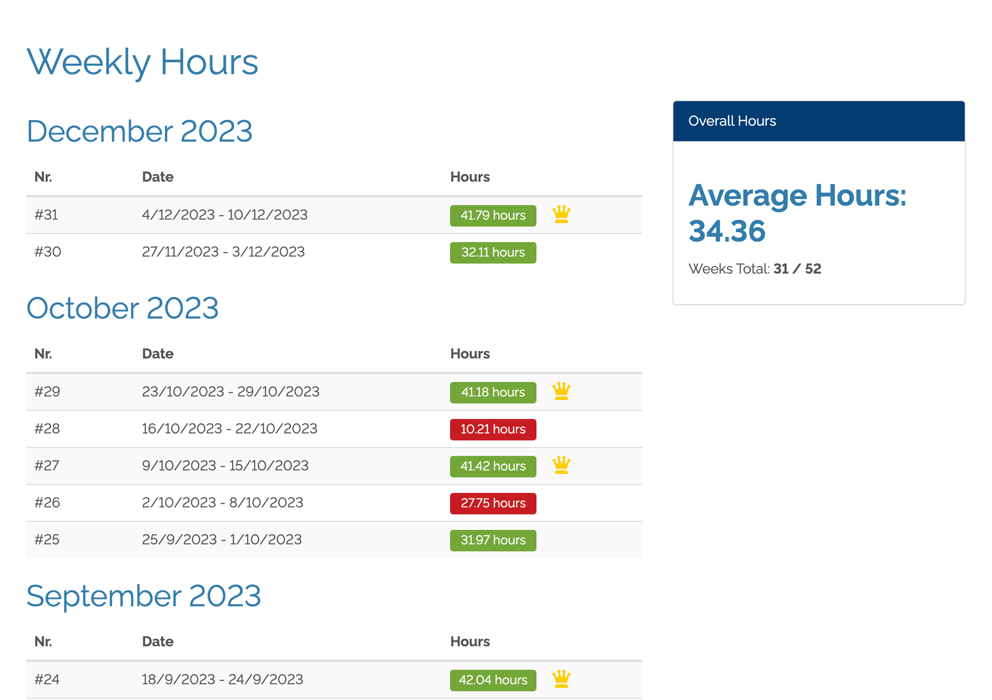Collapse the December 2023 section heading
This screenshot has width=992, height=700.
(139, 131)
